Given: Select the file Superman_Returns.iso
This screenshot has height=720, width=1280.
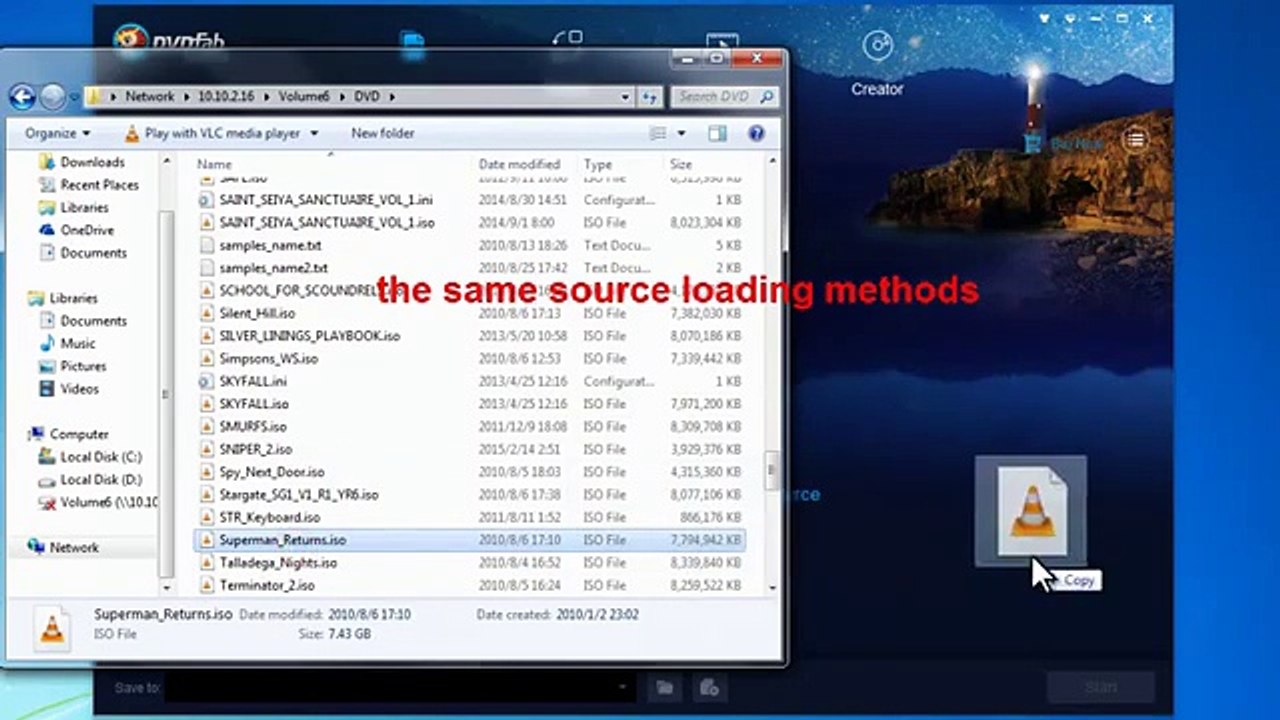Looking at the screenshot, I should pos(470,540).
